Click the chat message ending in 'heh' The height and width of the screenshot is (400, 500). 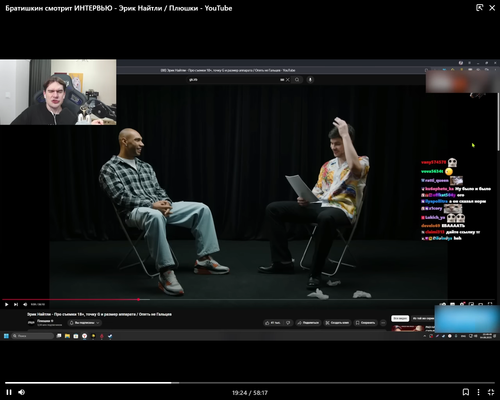(x=441, y=238)
